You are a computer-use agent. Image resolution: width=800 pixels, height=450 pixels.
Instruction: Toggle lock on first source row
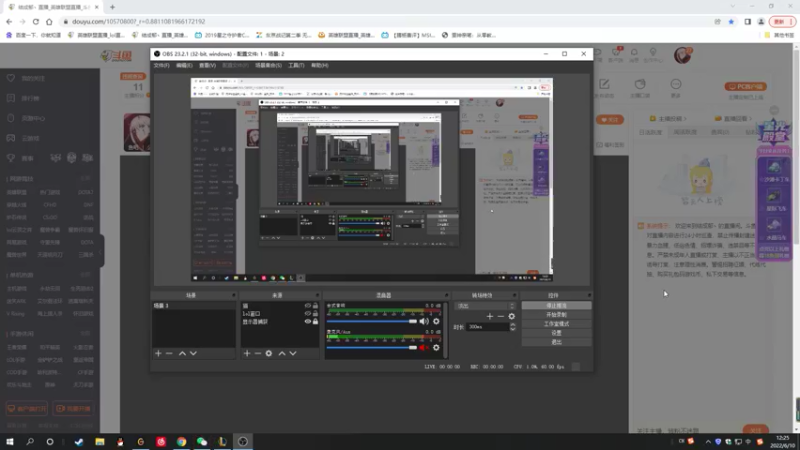click(x=315, y=306)
